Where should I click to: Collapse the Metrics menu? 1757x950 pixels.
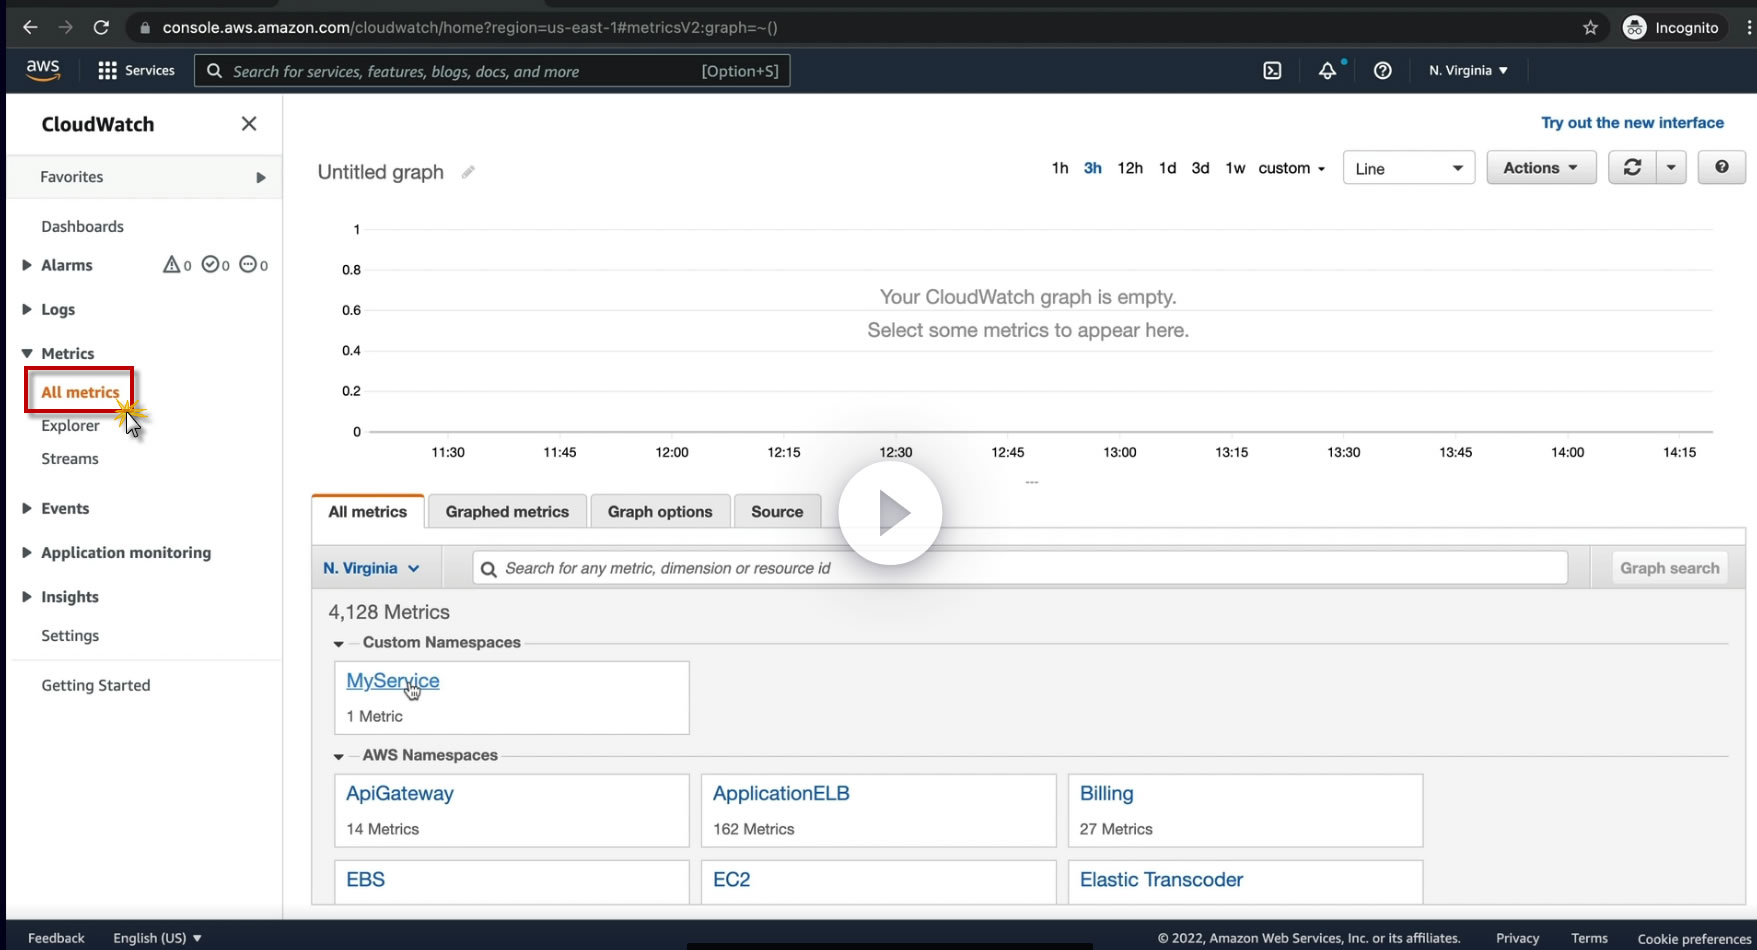coord(27,353)
